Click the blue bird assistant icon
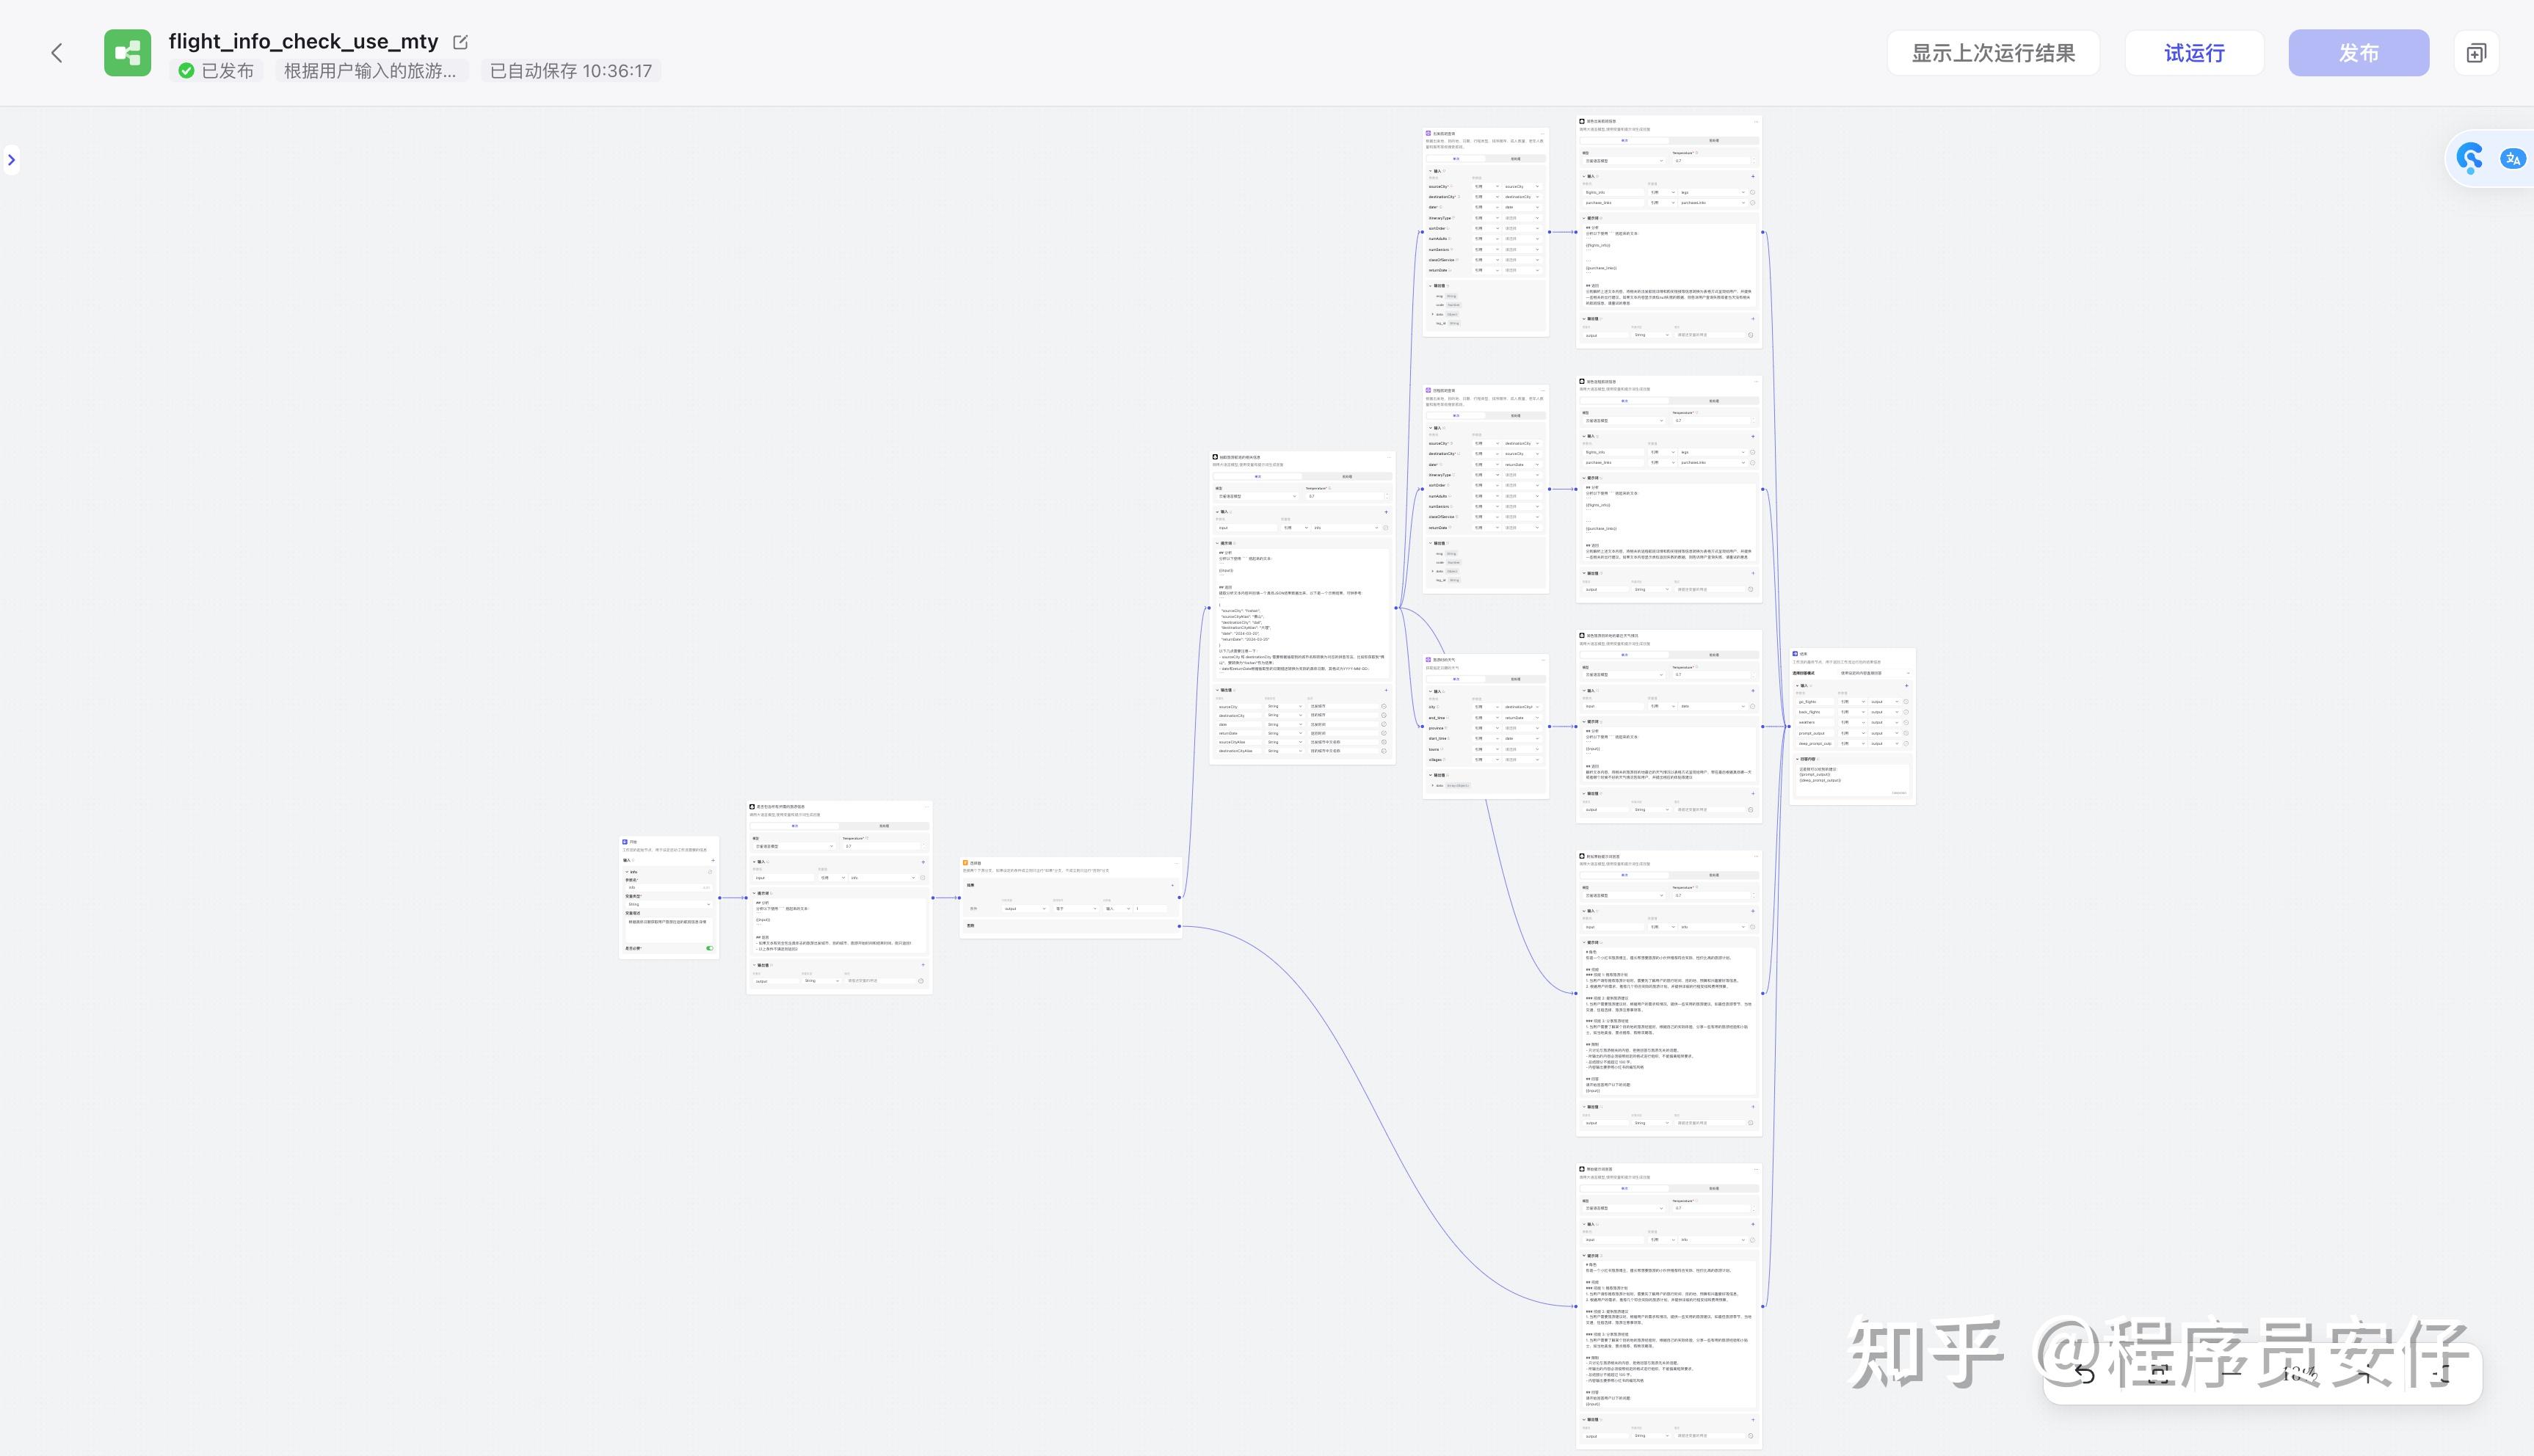This screenshot has height=1456, width=2534. point(2470,158)
